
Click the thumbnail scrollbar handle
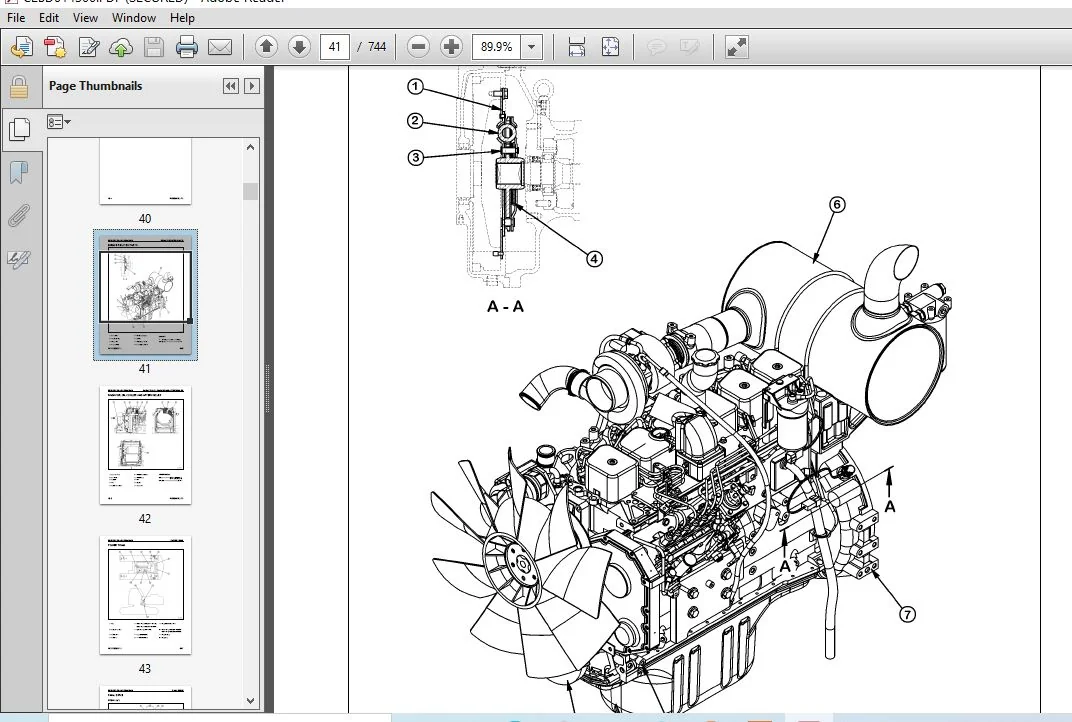click(x=250, y=191)
